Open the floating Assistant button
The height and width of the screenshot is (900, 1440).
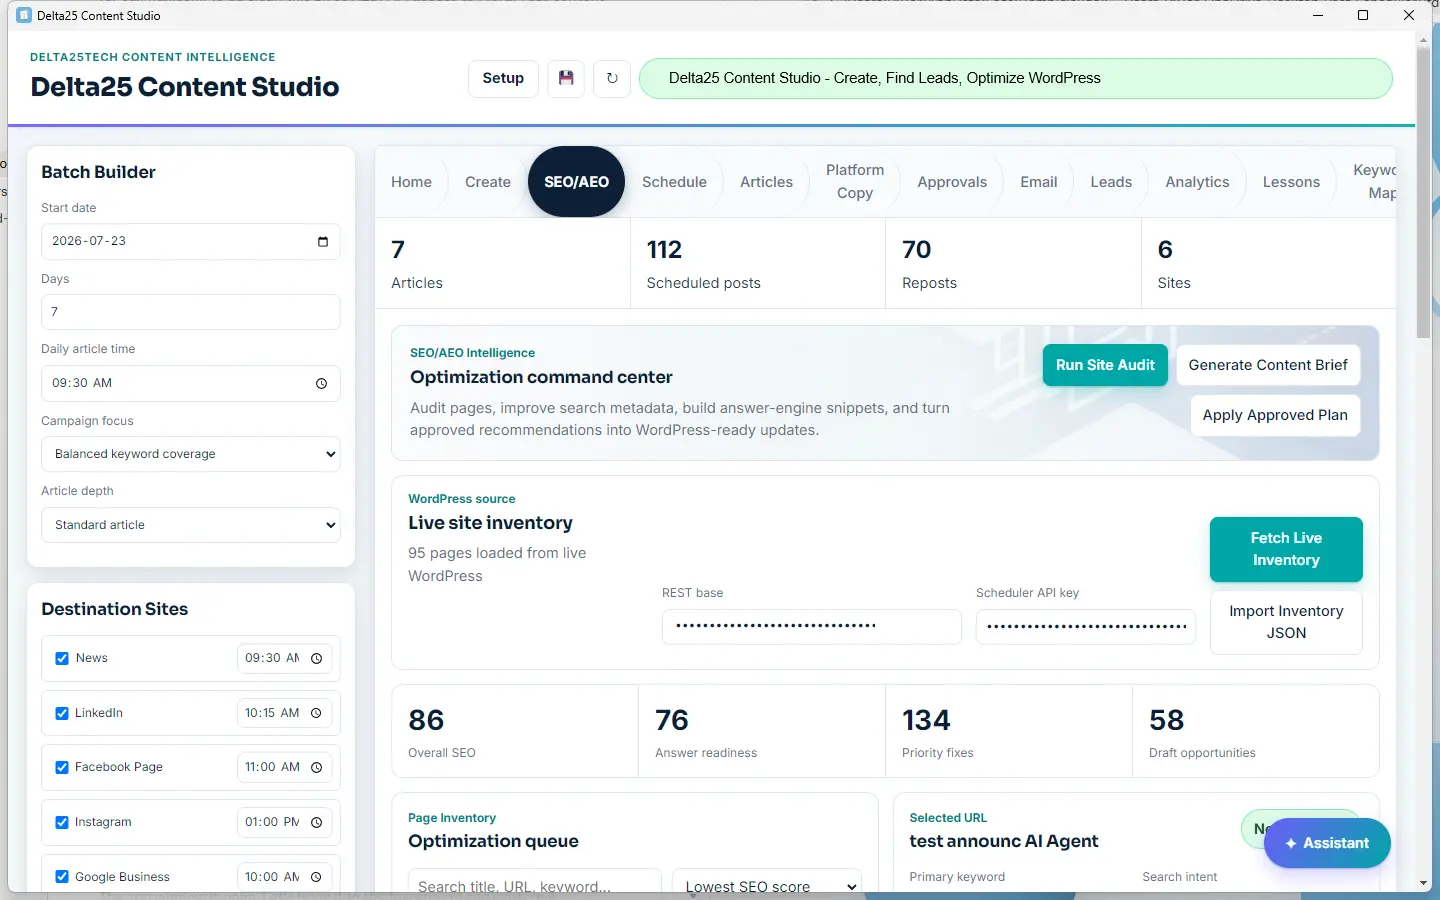[1327, 843]
